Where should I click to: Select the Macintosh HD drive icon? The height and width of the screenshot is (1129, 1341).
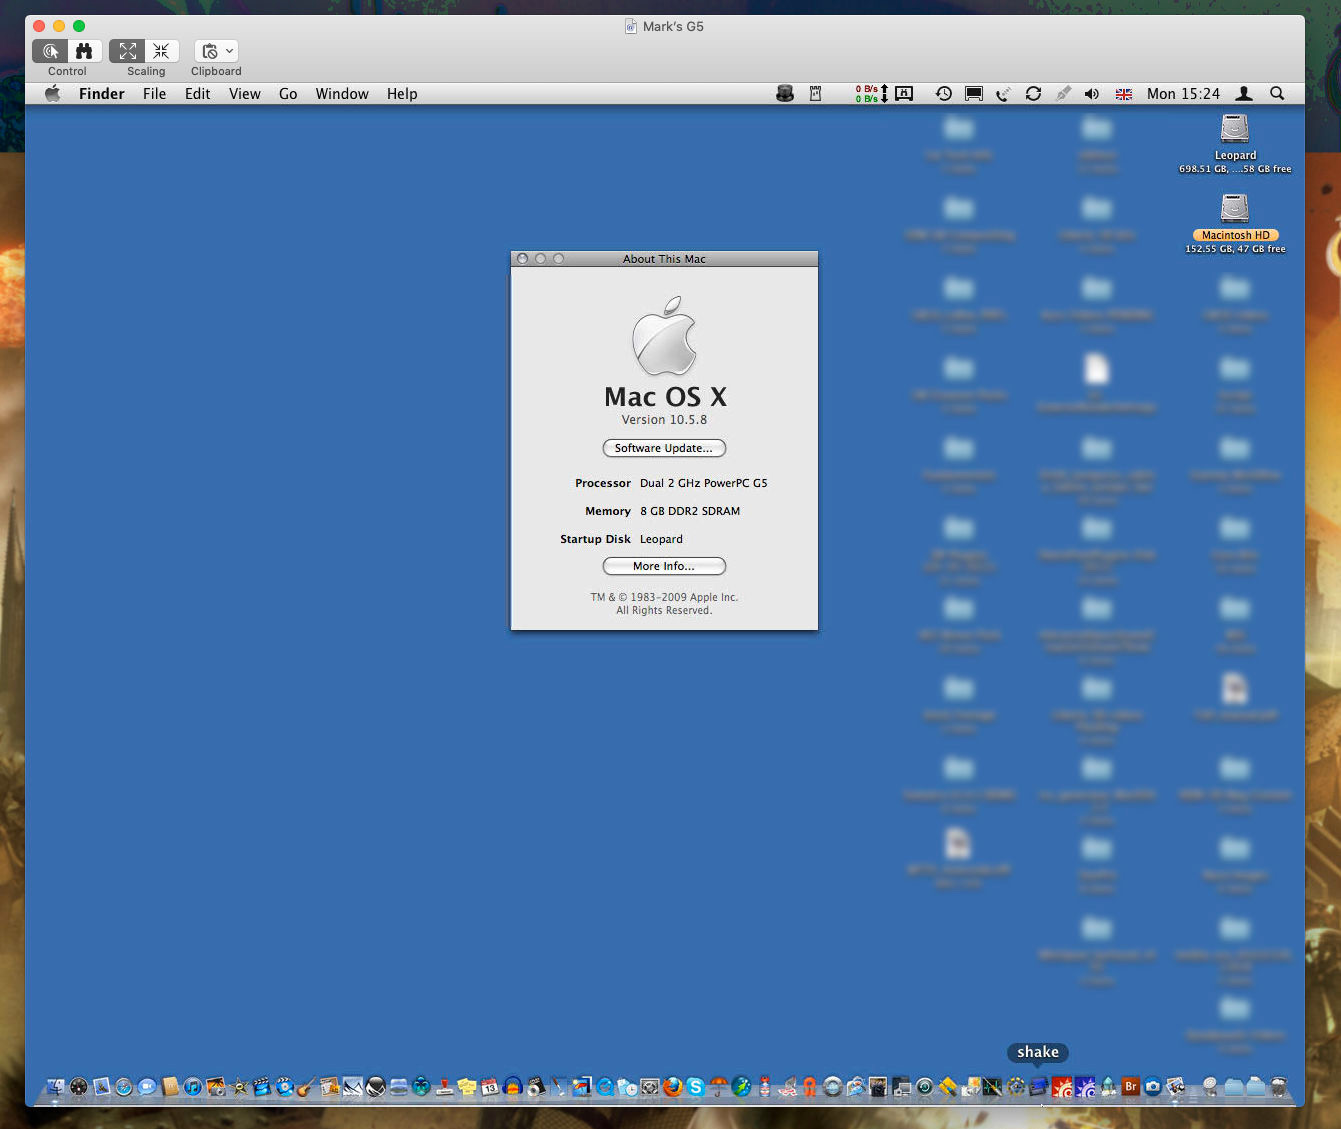[x=1235, y=209]
